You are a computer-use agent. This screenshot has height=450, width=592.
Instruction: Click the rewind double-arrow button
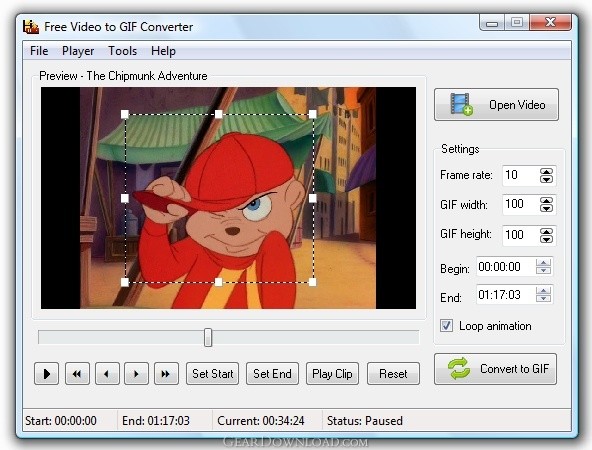tap(77, 374)
